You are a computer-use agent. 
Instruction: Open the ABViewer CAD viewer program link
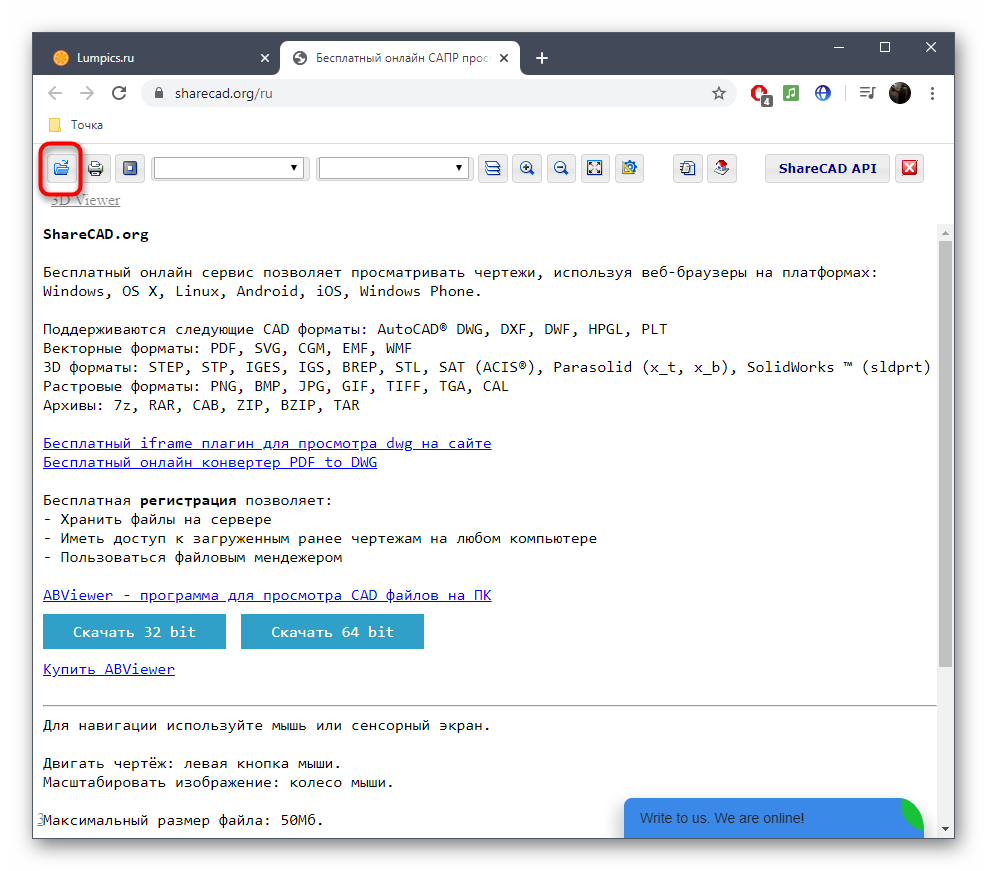tap(267, 595)
